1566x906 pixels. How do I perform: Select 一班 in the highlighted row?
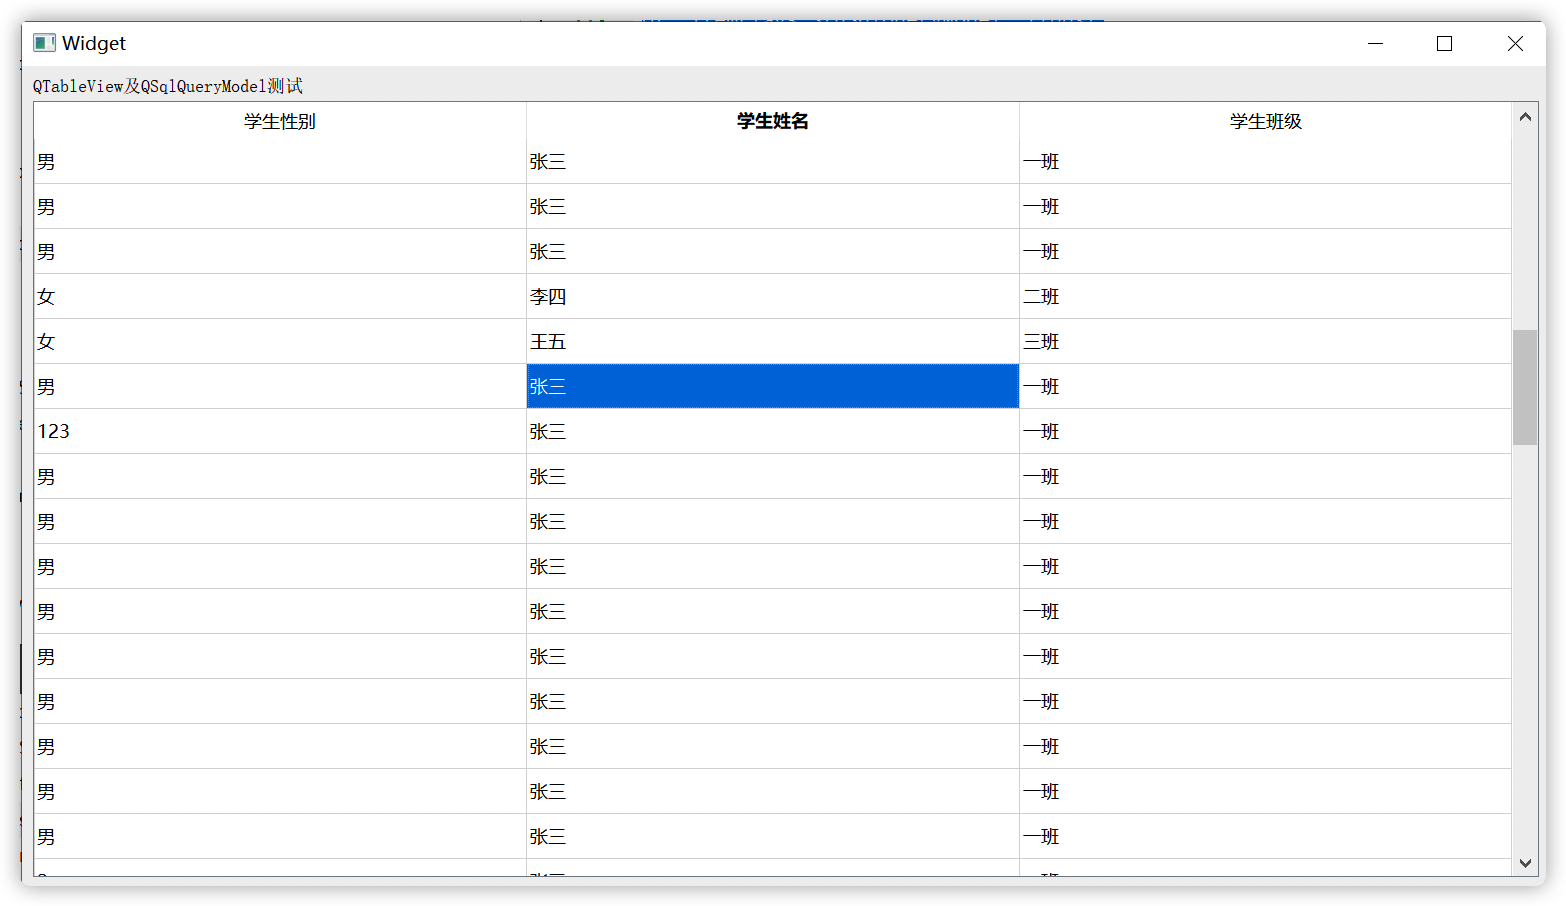1265,386
